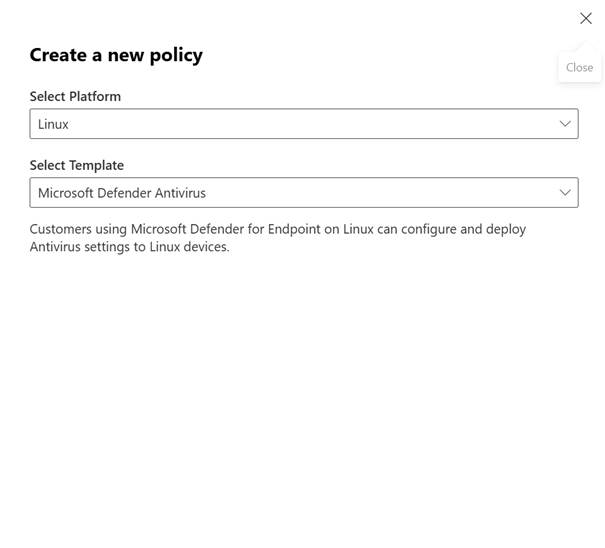This screenshot has width=605, height=548.
Task: Click the X icon at top right
Action: click(586, 18)
